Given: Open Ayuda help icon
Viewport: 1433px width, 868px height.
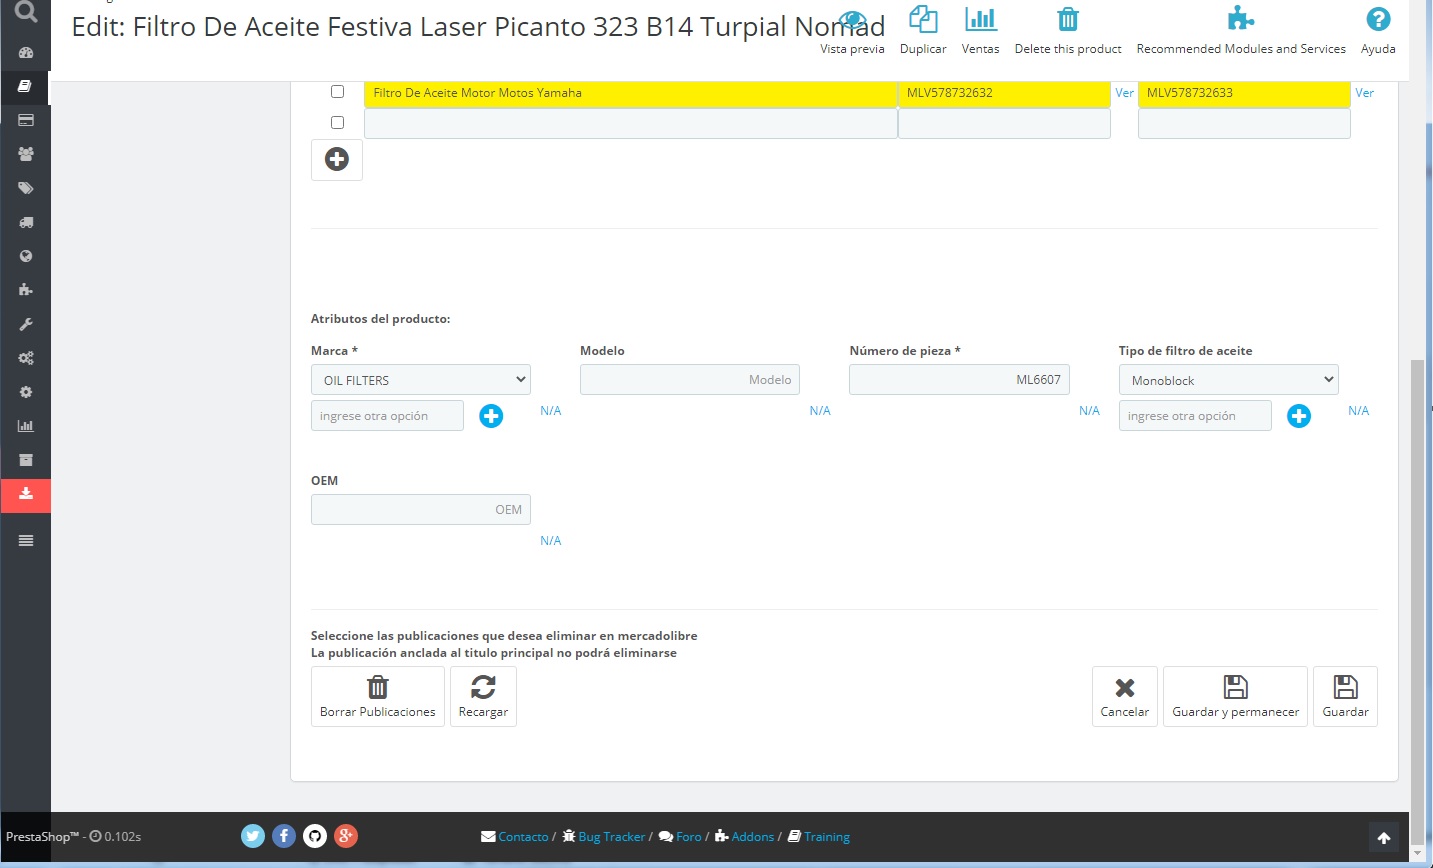Looking at the screenshot, I should (1377, 20).
